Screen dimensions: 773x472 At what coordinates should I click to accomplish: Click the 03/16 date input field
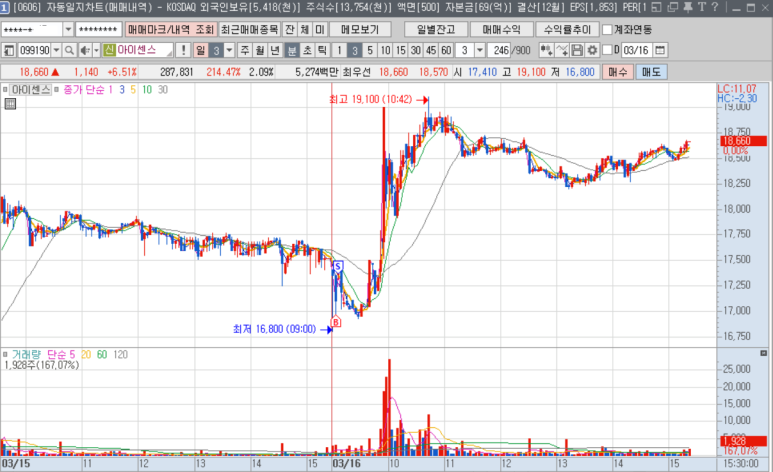point(636,50)
